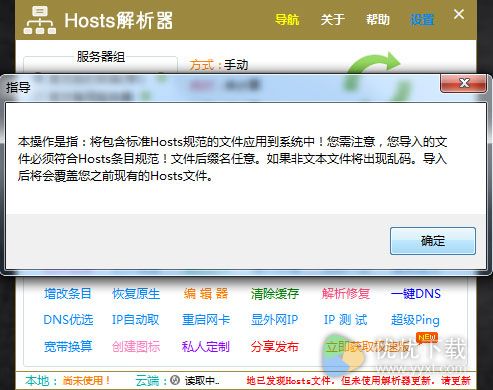Open the 帮助 menu
Viewport: 493px width, 390px height.
point(378,20)
